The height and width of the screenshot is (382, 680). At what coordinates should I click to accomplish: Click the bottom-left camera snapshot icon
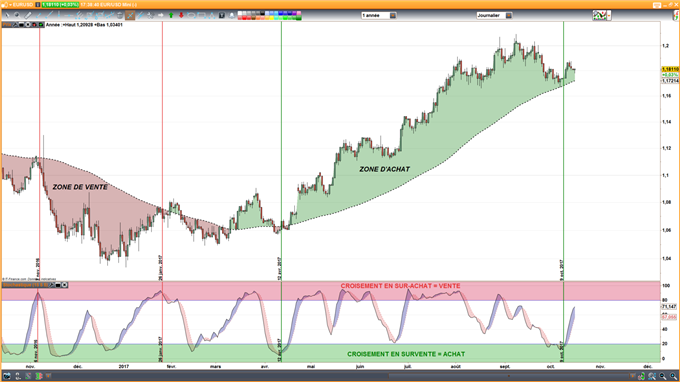point(7,376)
